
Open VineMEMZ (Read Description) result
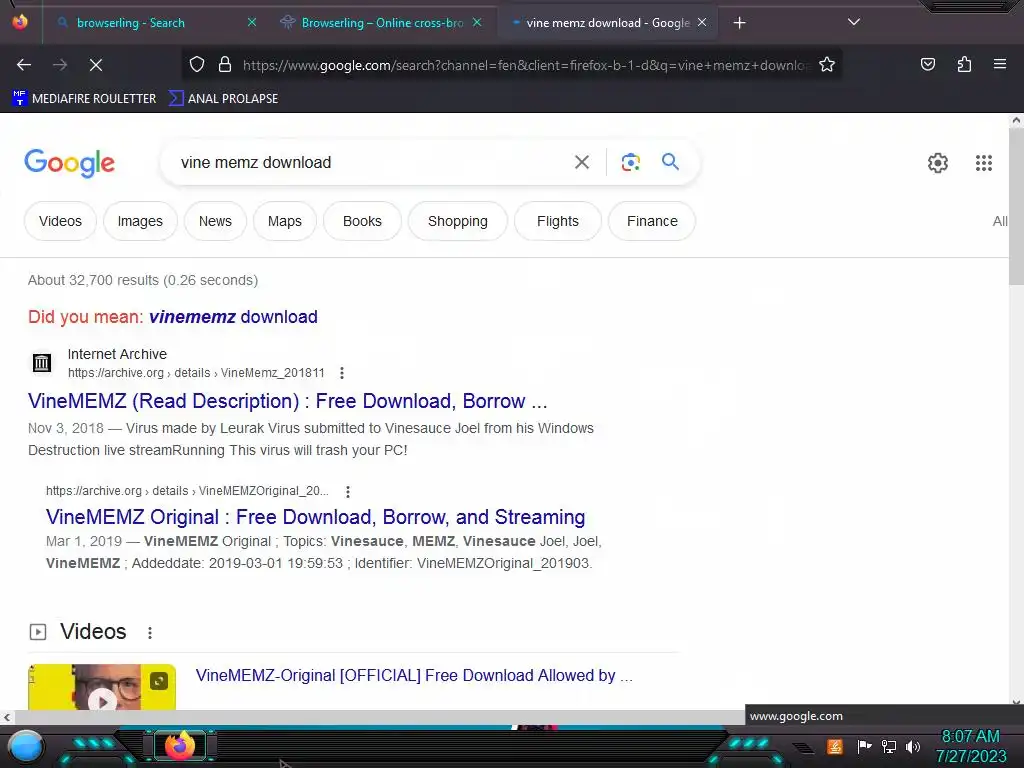pyautogui.click(x=287, y=401)
